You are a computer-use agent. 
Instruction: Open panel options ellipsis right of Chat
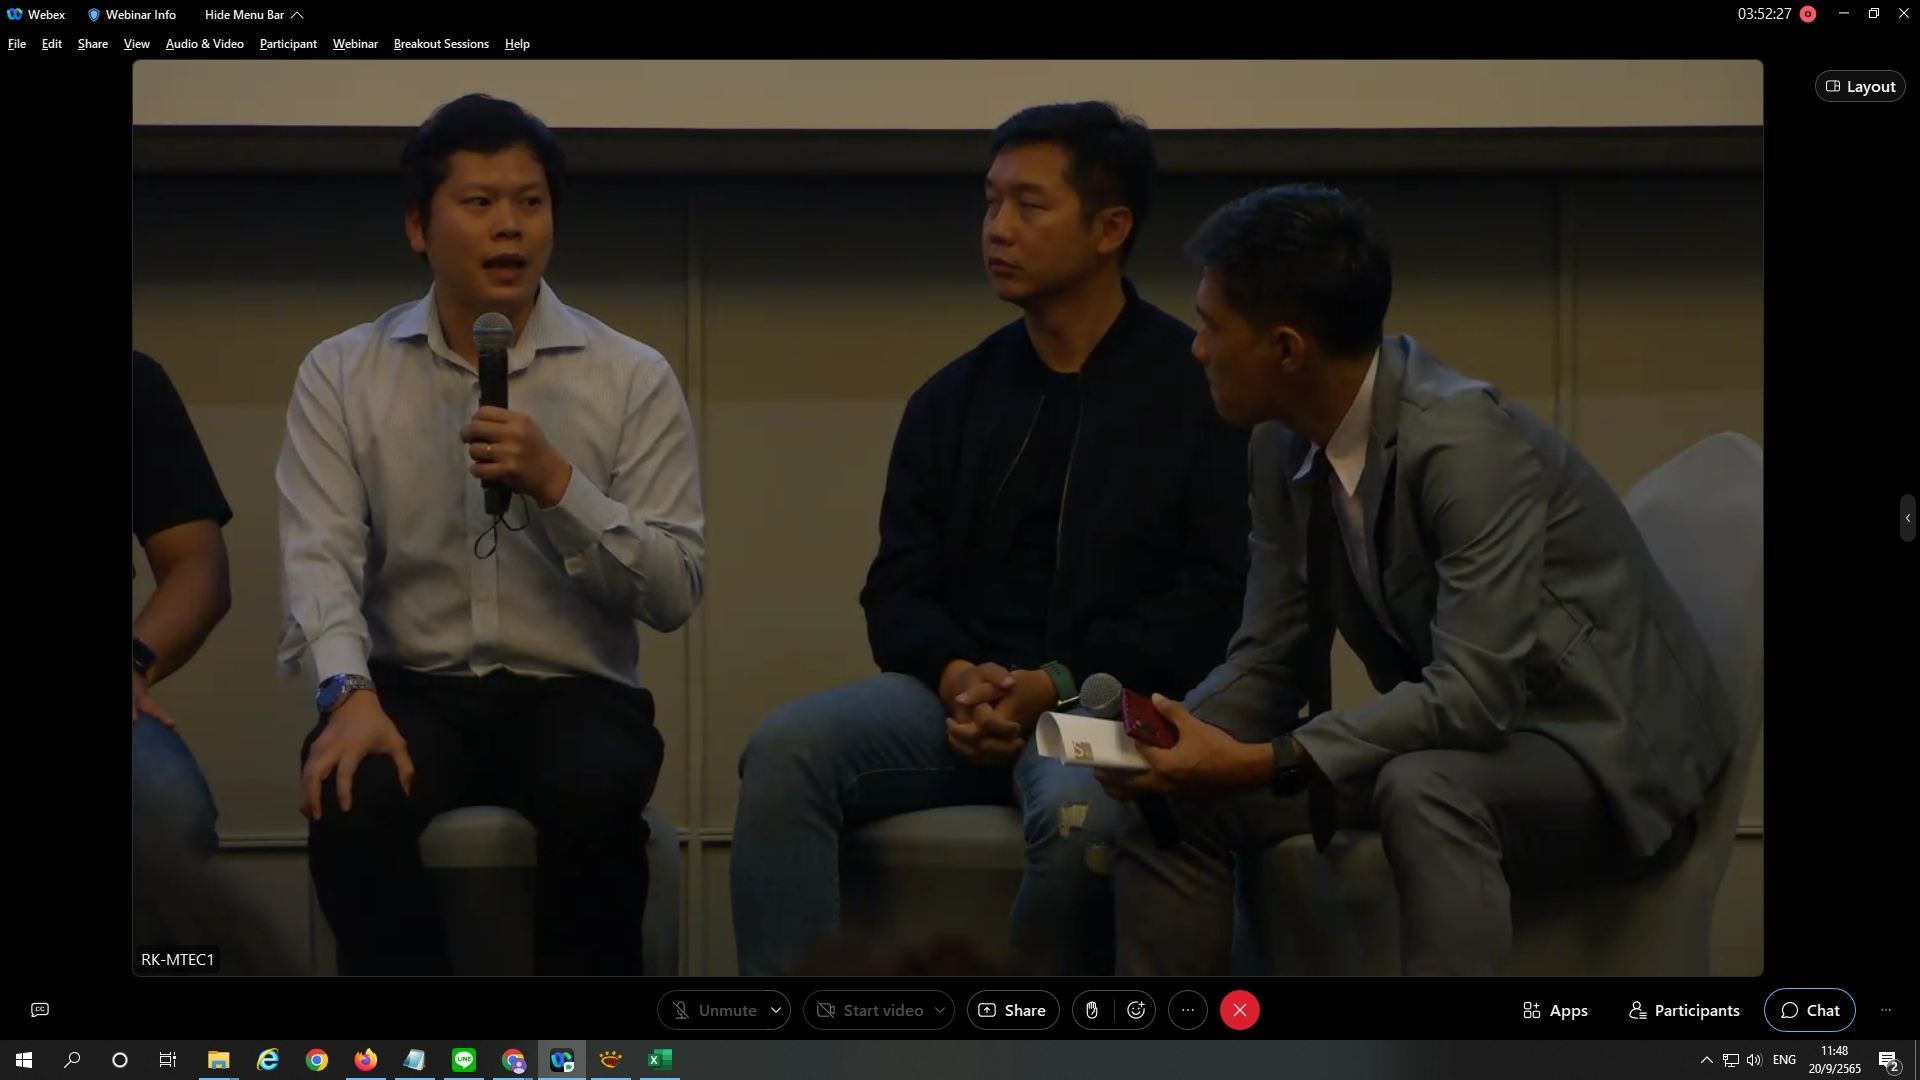pos(1886,1010)
